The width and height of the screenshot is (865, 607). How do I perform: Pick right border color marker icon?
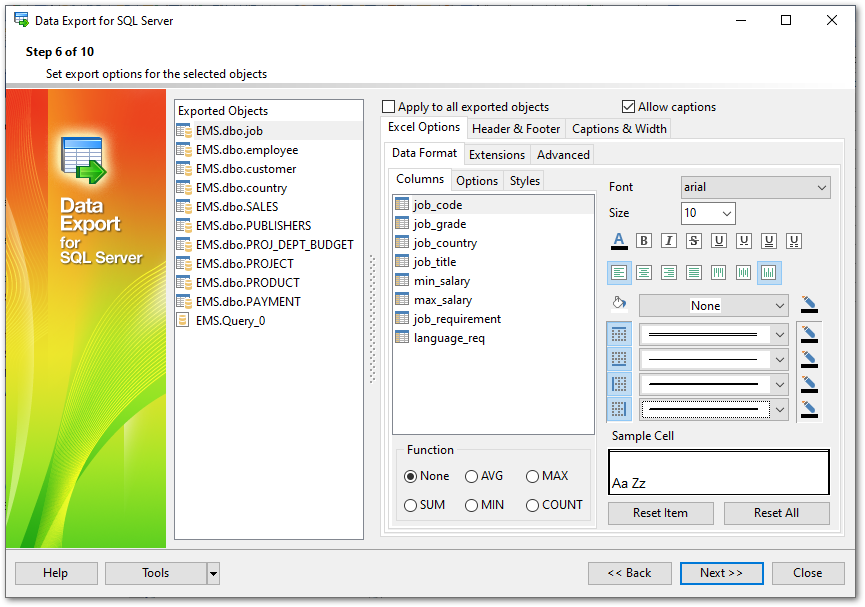click(809, 409)
